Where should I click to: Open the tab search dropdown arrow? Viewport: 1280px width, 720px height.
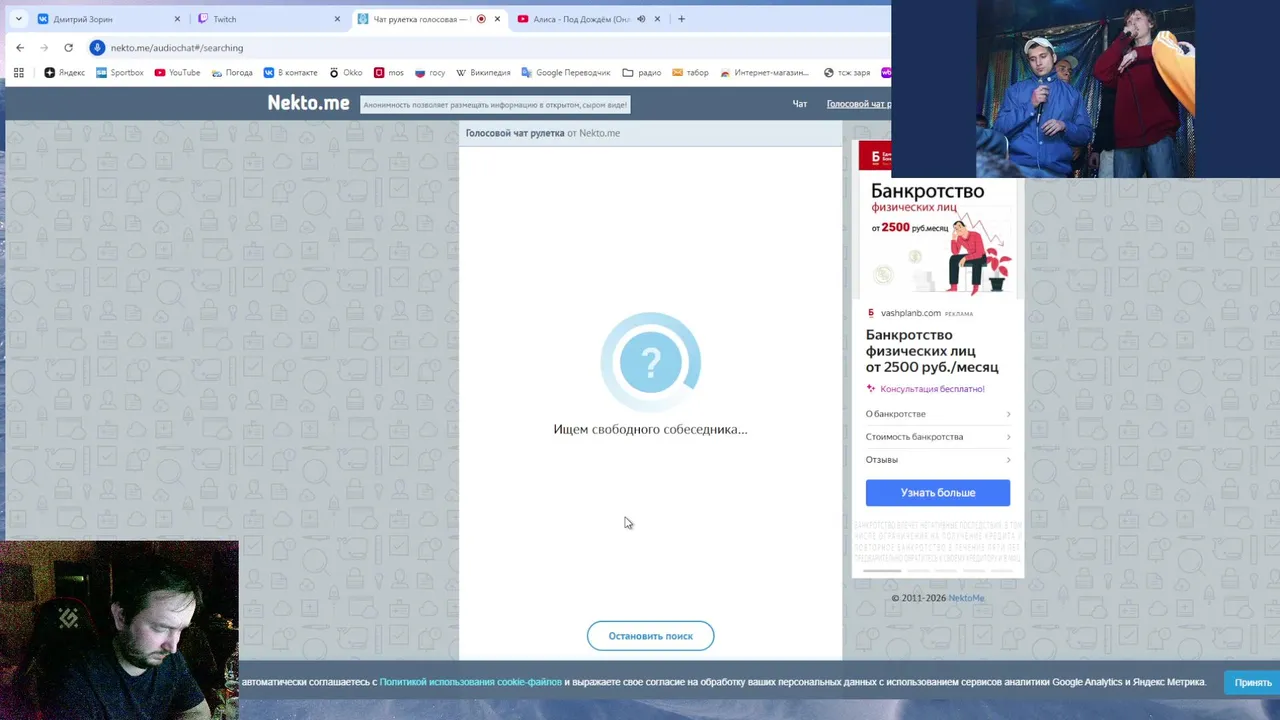point(18,19)
